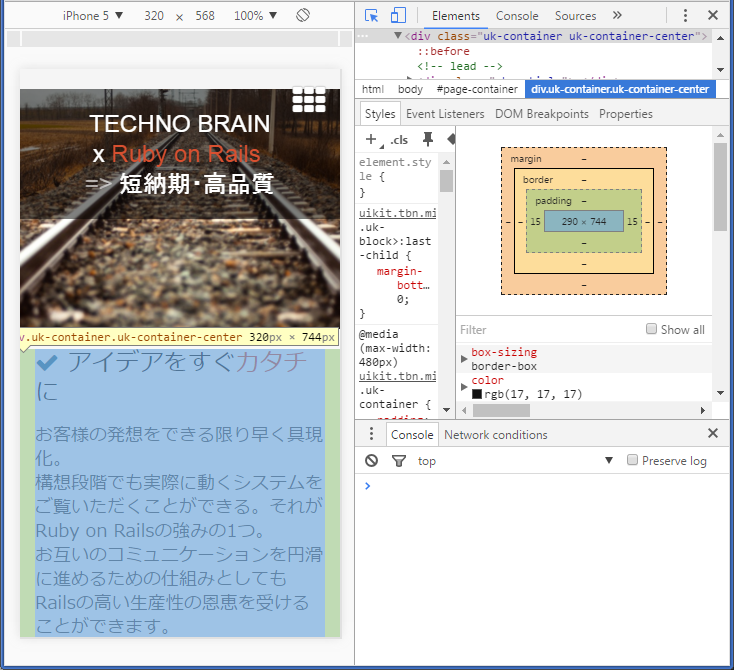The image size is (734, 670).
Task: Click the console prompt input line
Action: (543, 486)
